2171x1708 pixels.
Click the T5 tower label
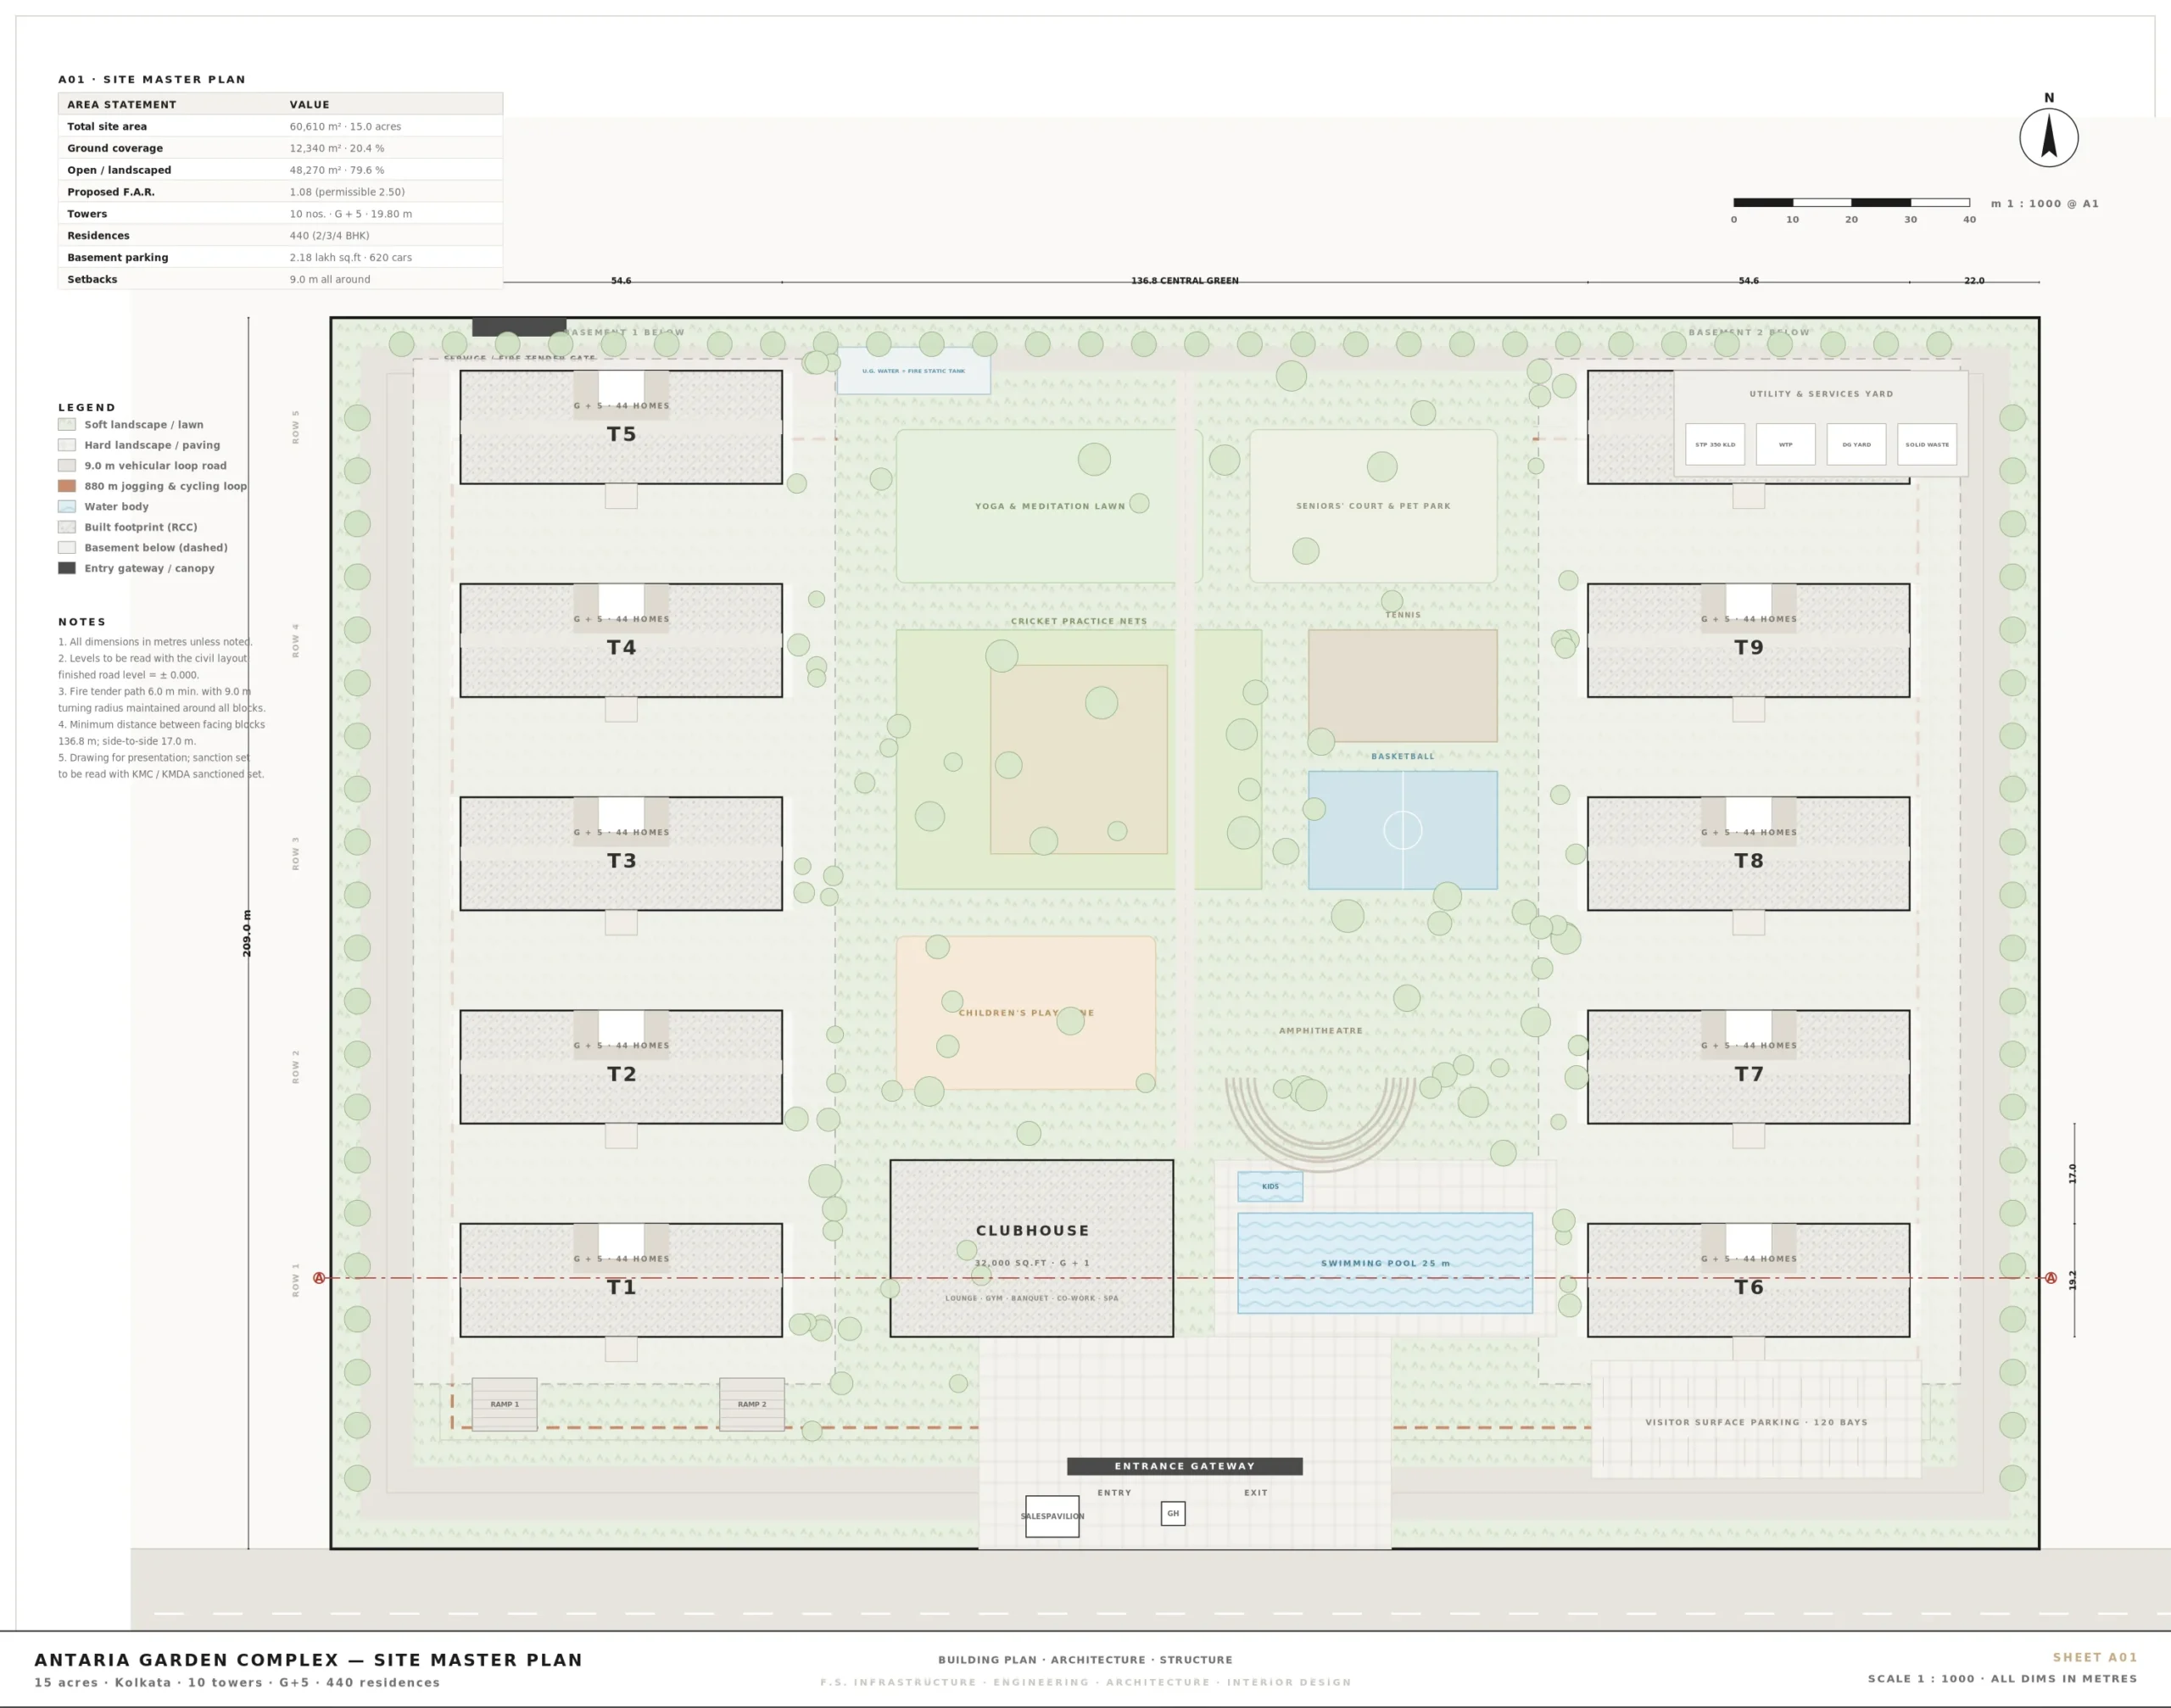tap(621, 434)
